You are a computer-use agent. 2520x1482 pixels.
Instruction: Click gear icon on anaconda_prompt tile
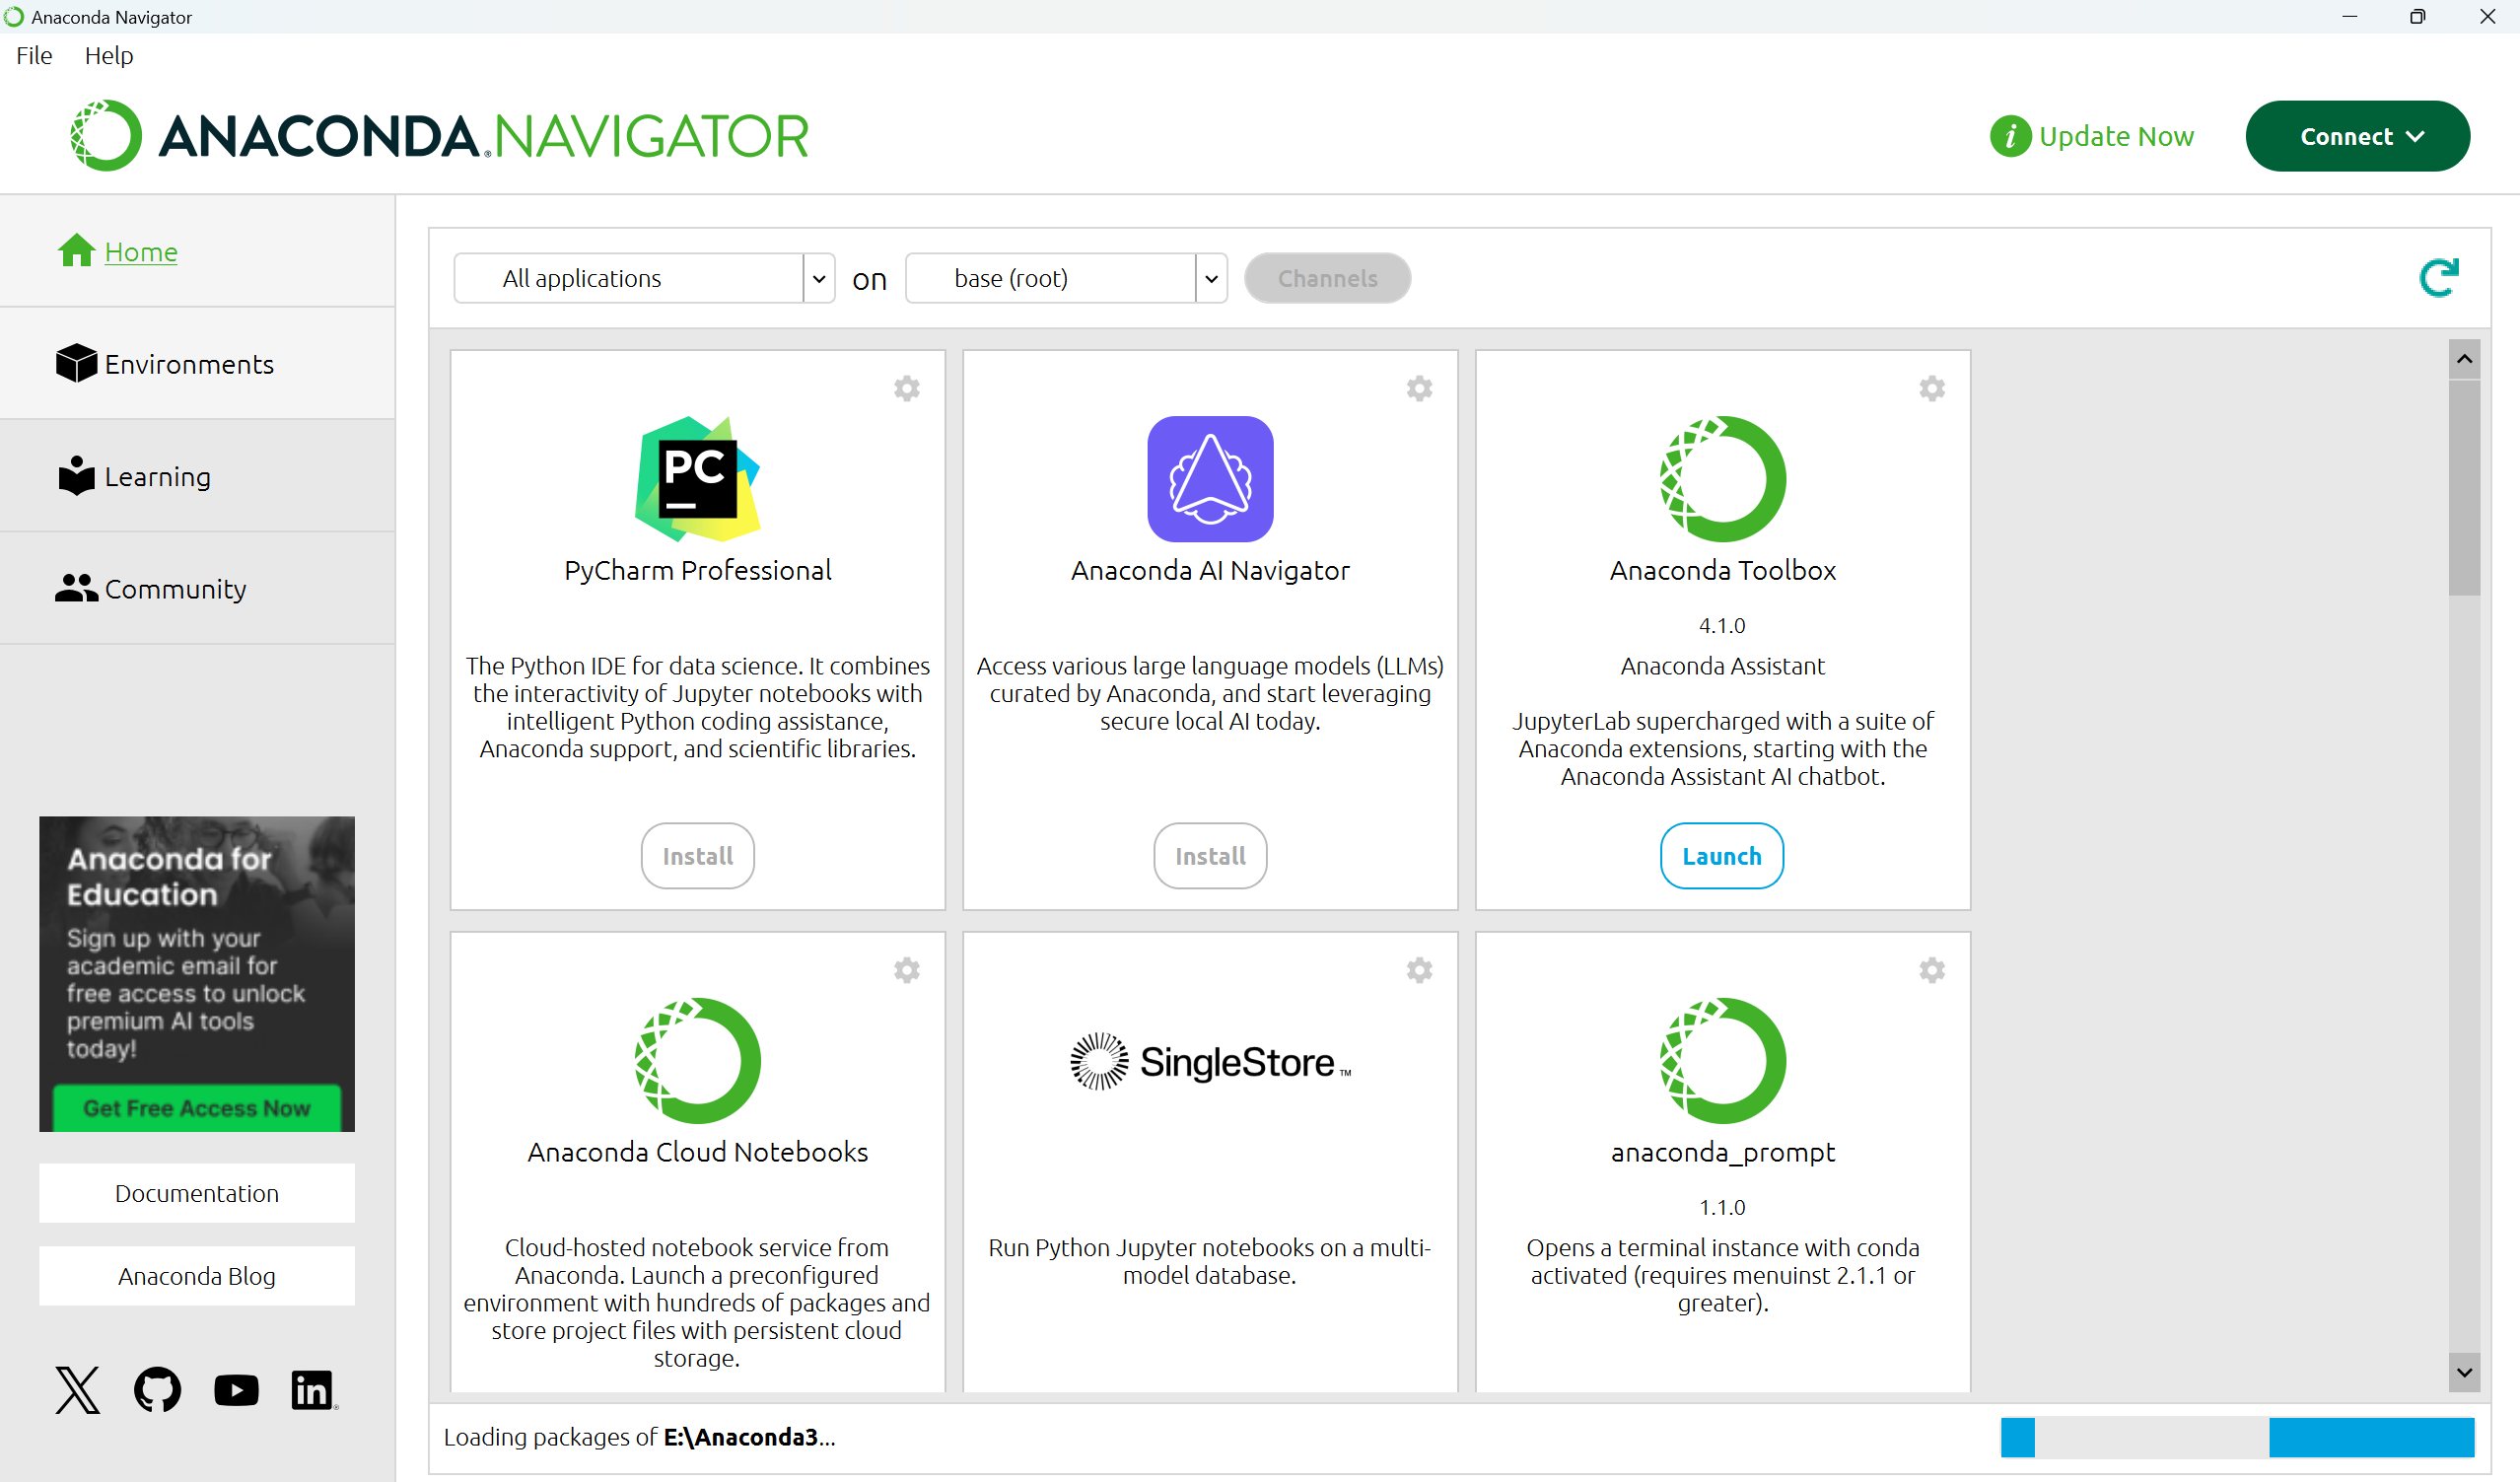coord(1931,970)
